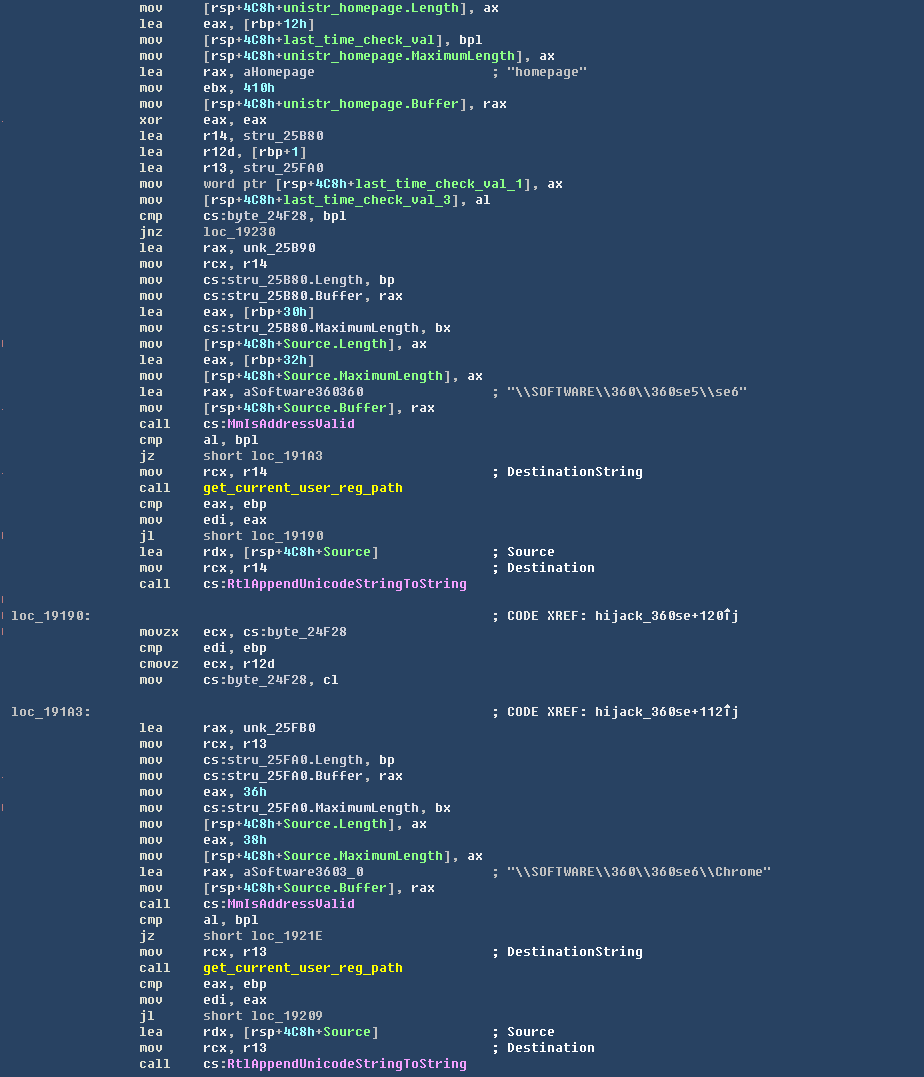Click the cmovz instruction mnemonic

[159, 664]
